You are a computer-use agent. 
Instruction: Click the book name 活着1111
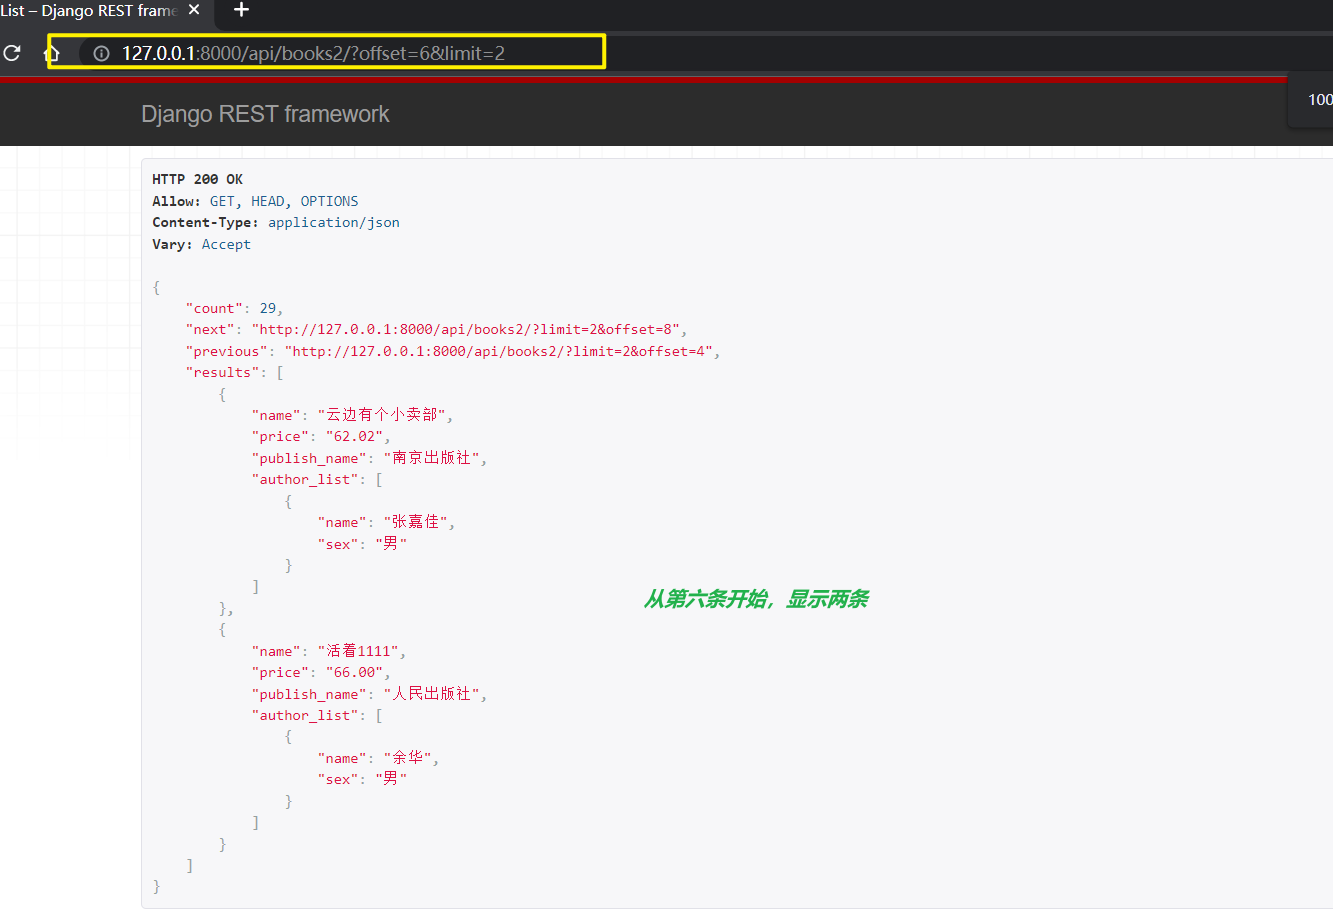click(360, 651)
